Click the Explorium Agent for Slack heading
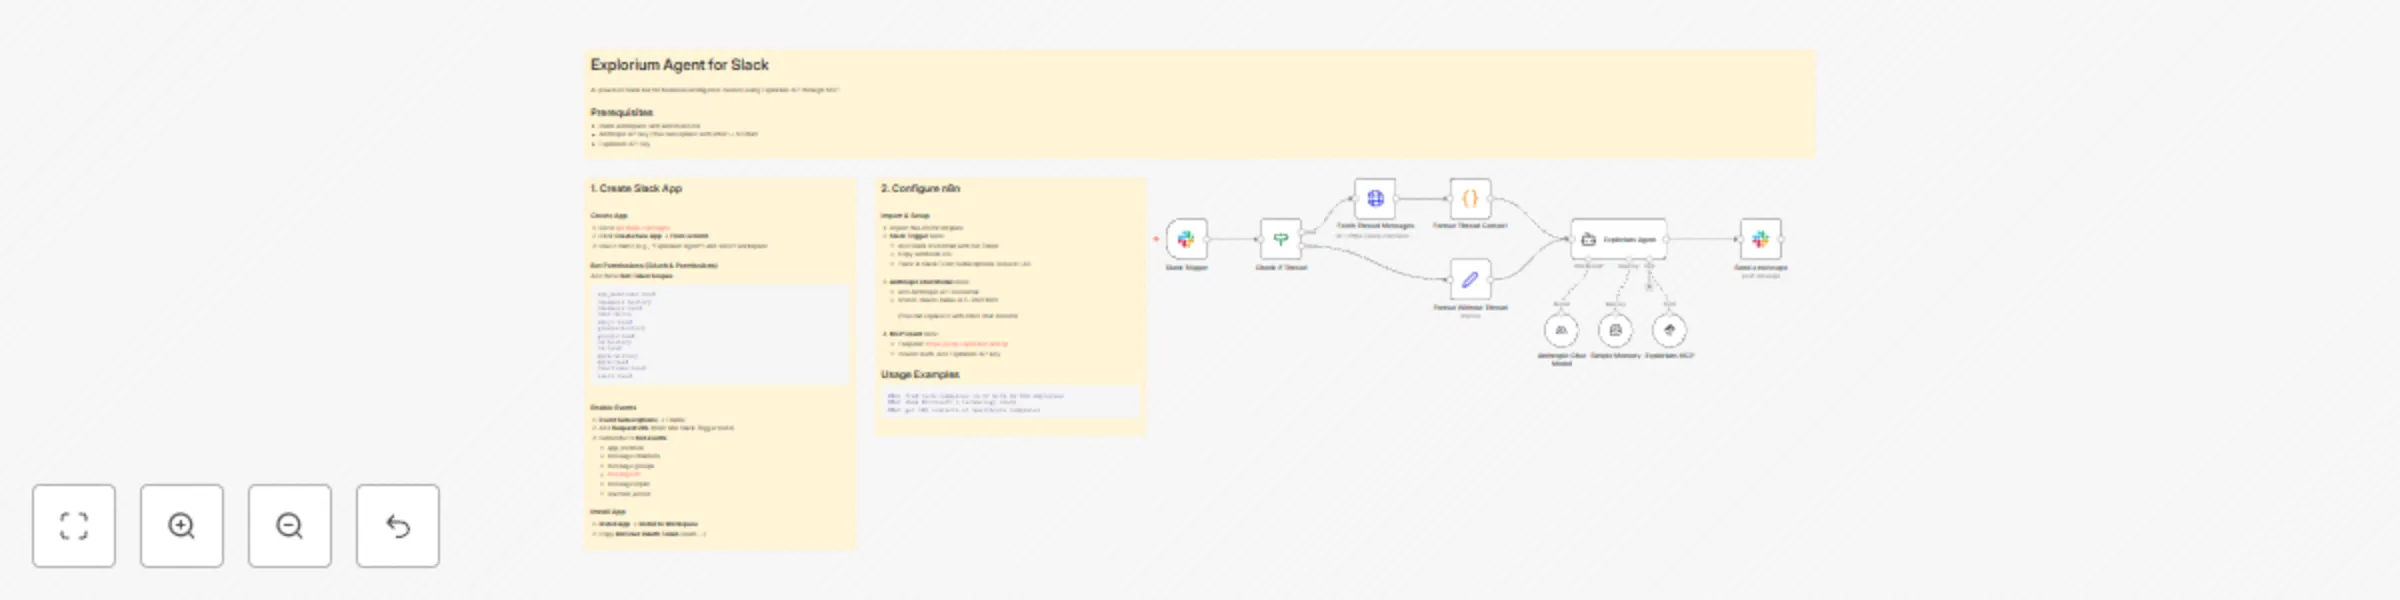 (x=679, y=65)
